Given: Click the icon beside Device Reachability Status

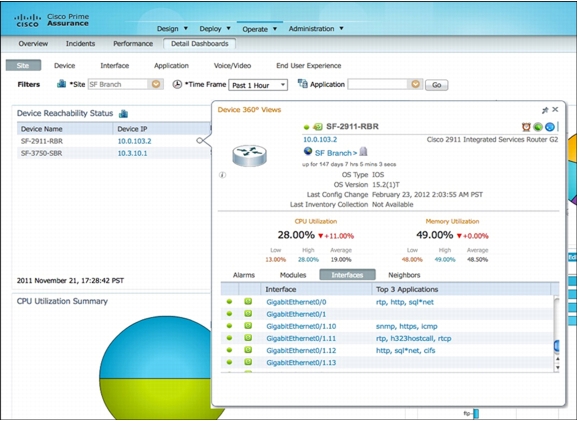Looking at the screenshot, I should tap(123, 114).
